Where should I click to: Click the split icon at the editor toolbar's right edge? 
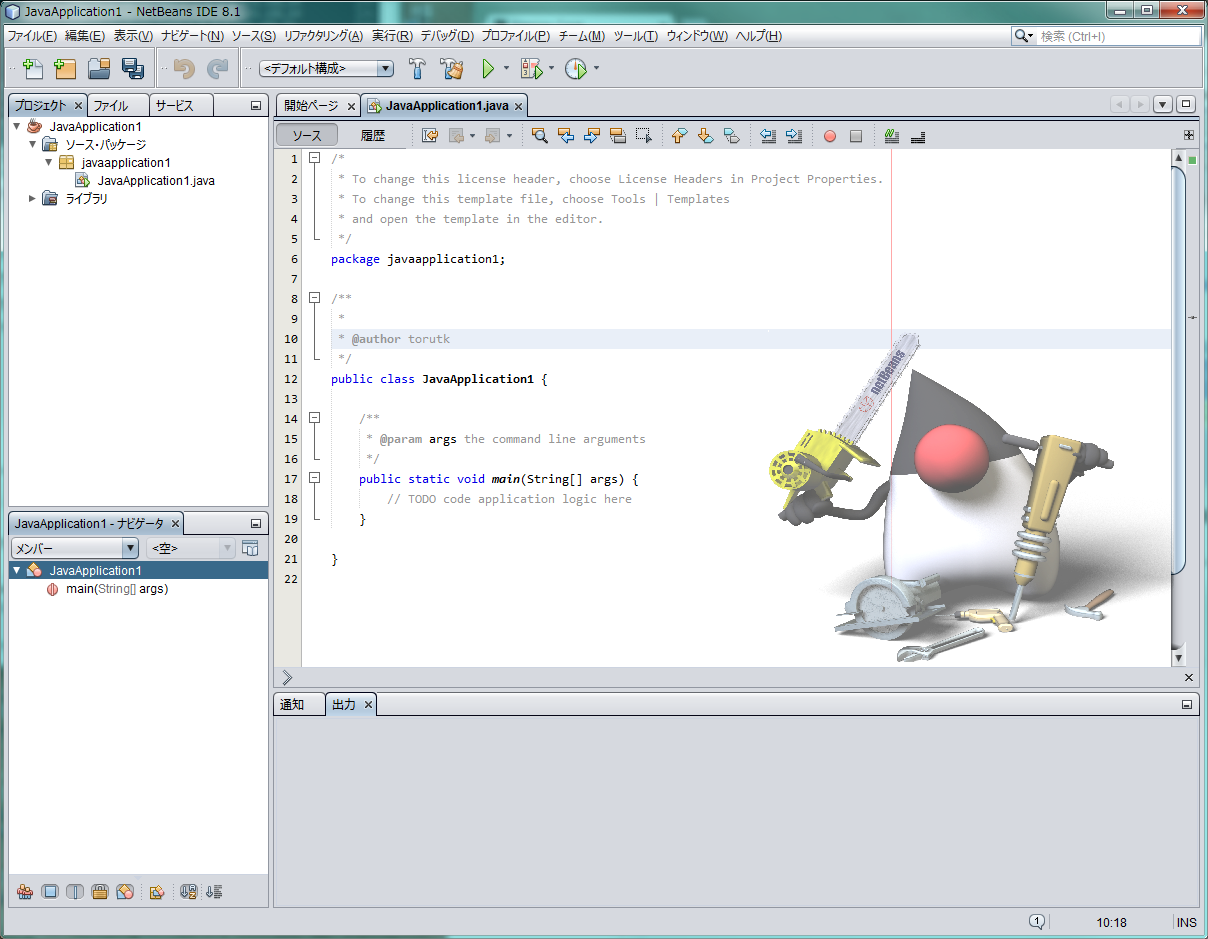1189,135
